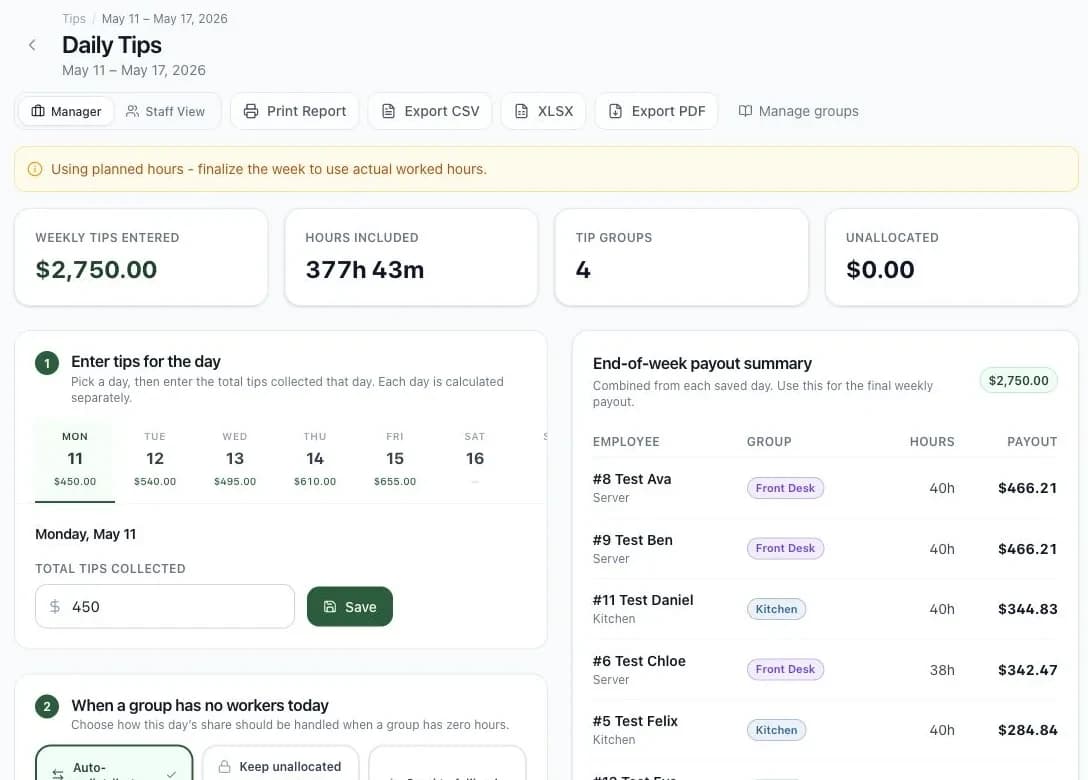Screen dimensions: 1088x780
Task: Click the Monday, May 11 heading
Action: (x=85, y=534)
